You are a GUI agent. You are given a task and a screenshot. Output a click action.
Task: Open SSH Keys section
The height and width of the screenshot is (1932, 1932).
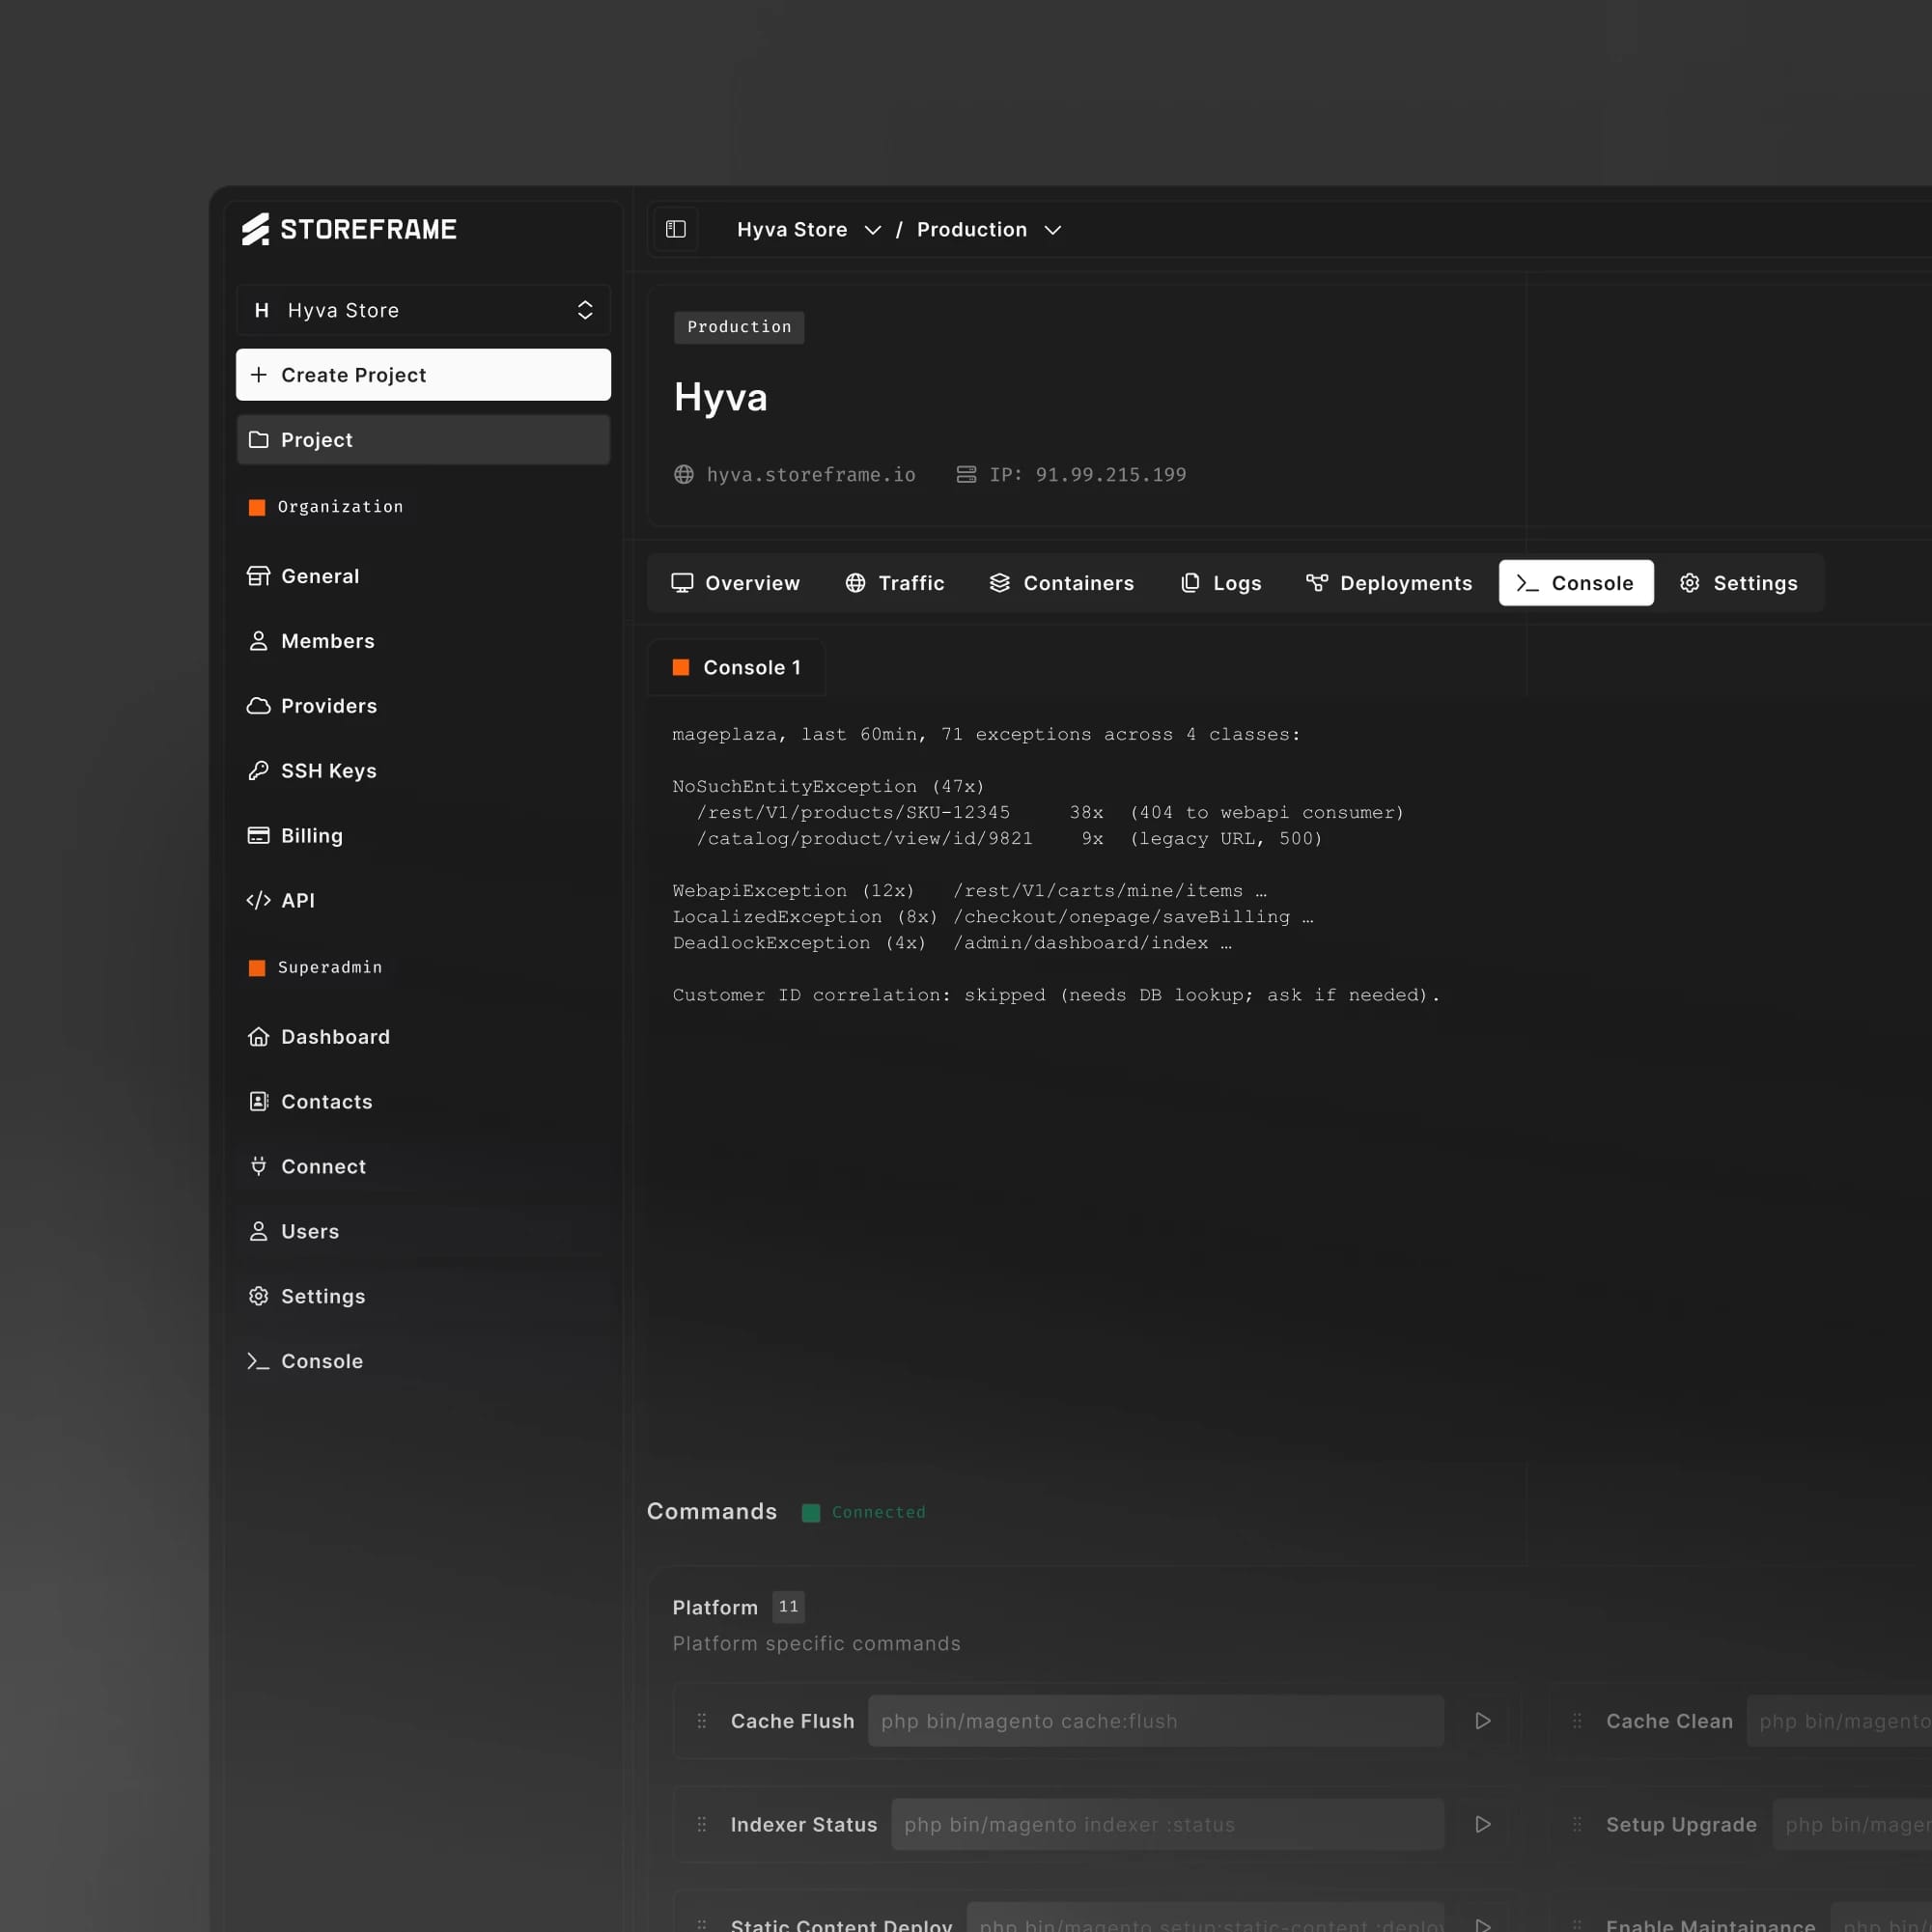(311, 771)
